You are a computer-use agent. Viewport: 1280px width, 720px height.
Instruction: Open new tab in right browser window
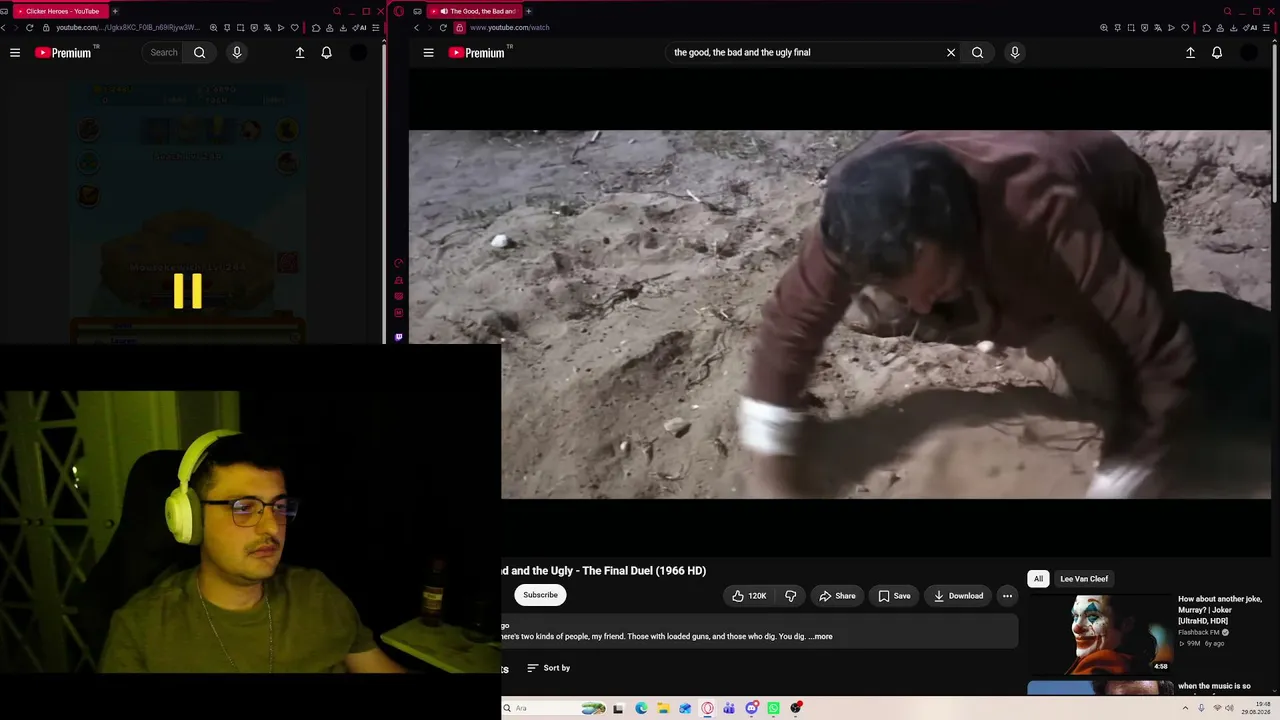pyautogui.click(x=529, y=11)
